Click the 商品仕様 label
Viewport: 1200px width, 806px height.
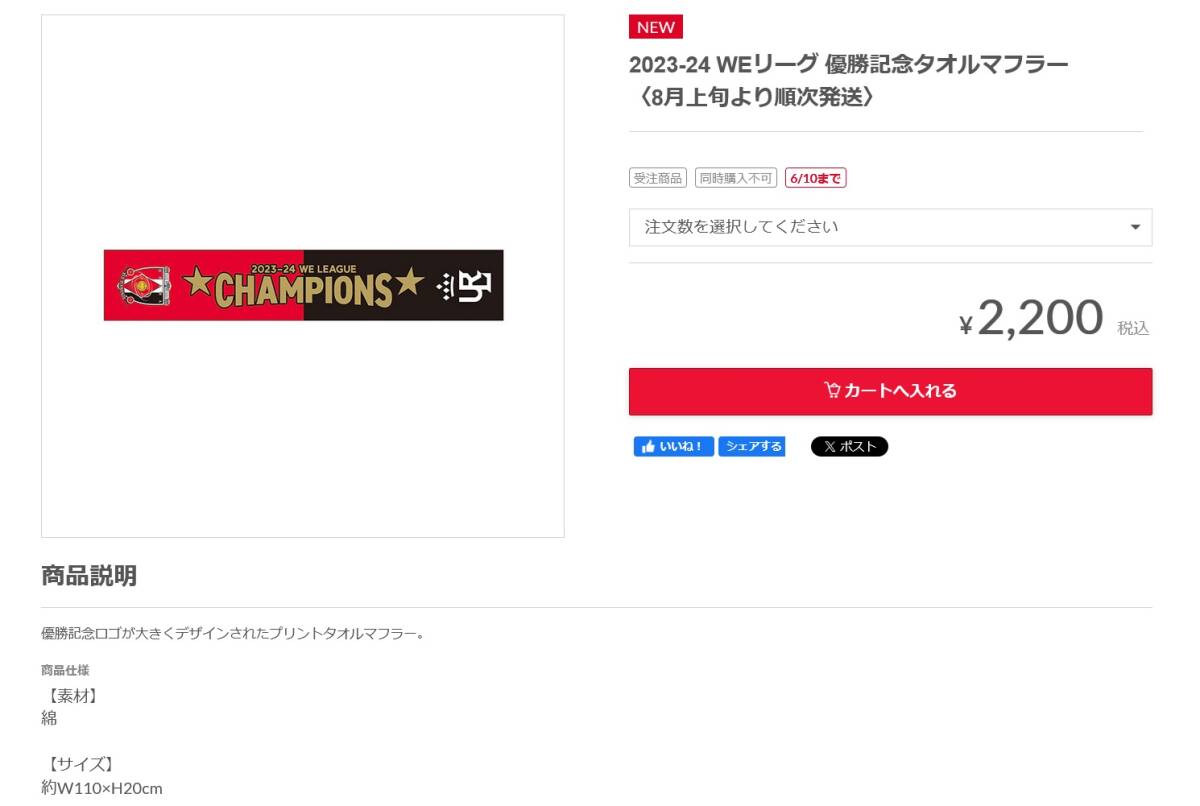[65, 670]
